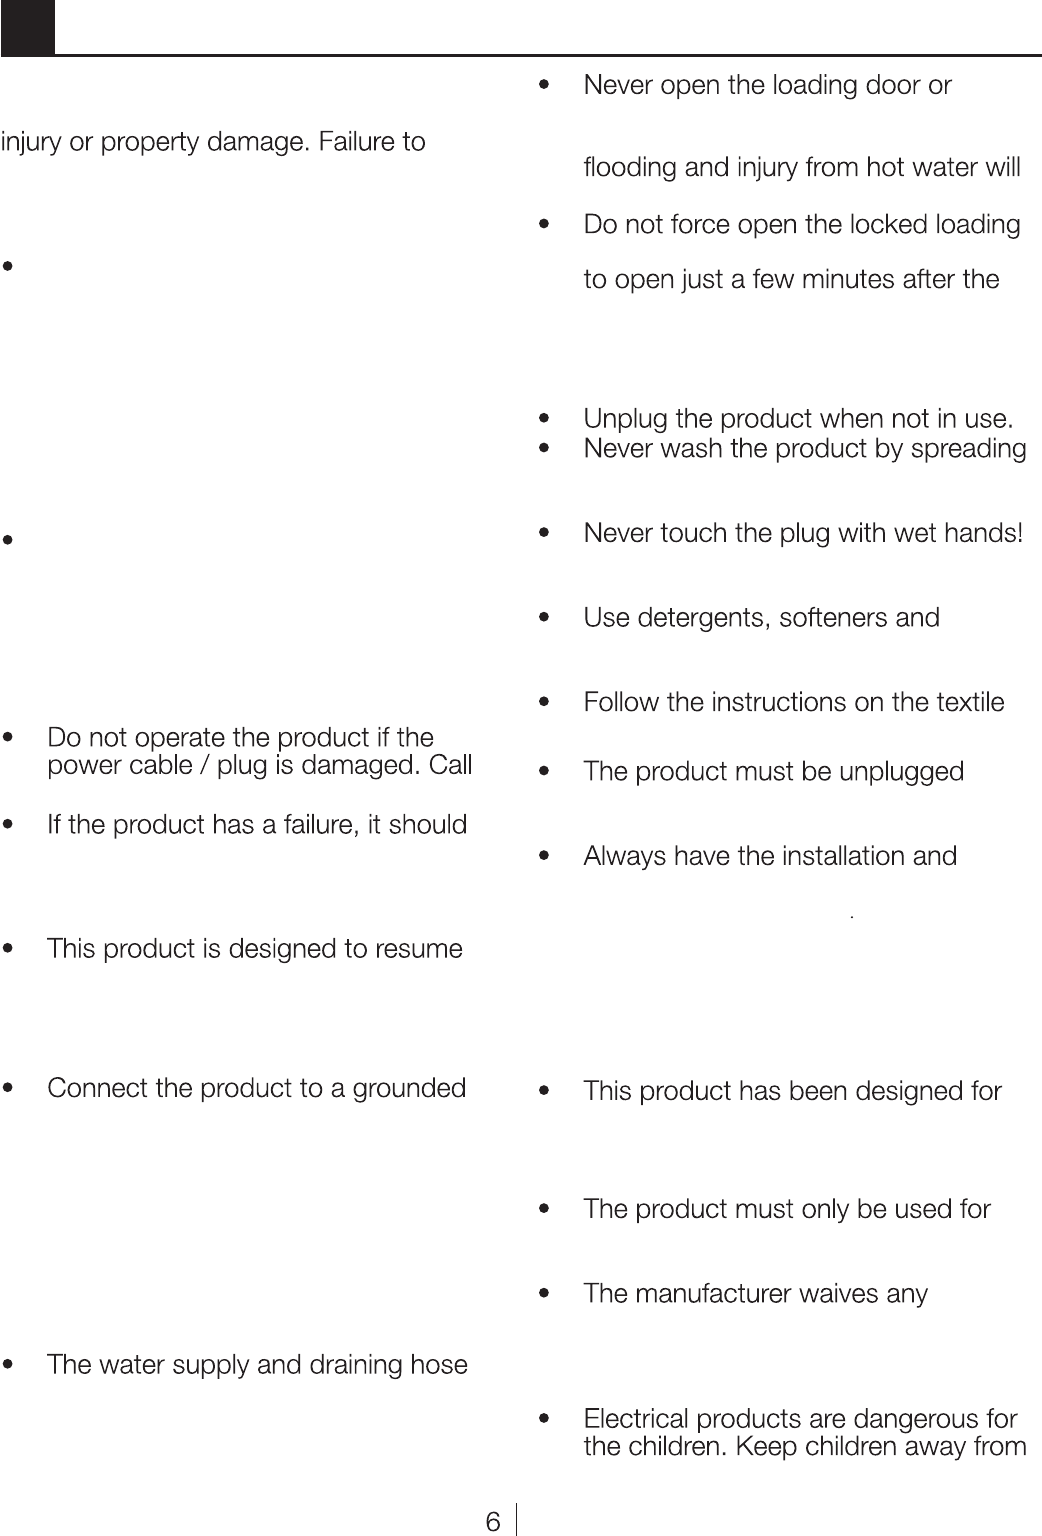1042x1536 pixels.
Task: Click the line "power cable / plug is damaged. Call"
Action: tap(259, 766)
